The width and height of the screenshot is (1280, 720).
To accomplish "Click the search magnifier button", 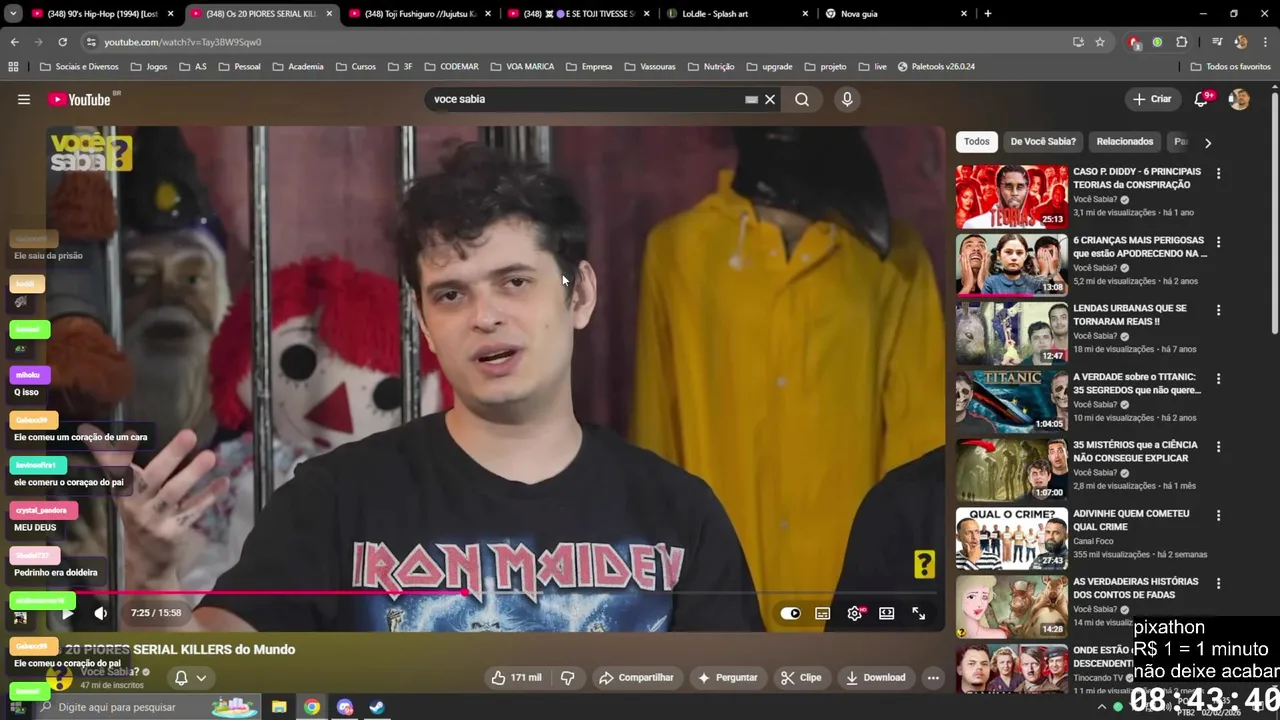I will [802, 99].
